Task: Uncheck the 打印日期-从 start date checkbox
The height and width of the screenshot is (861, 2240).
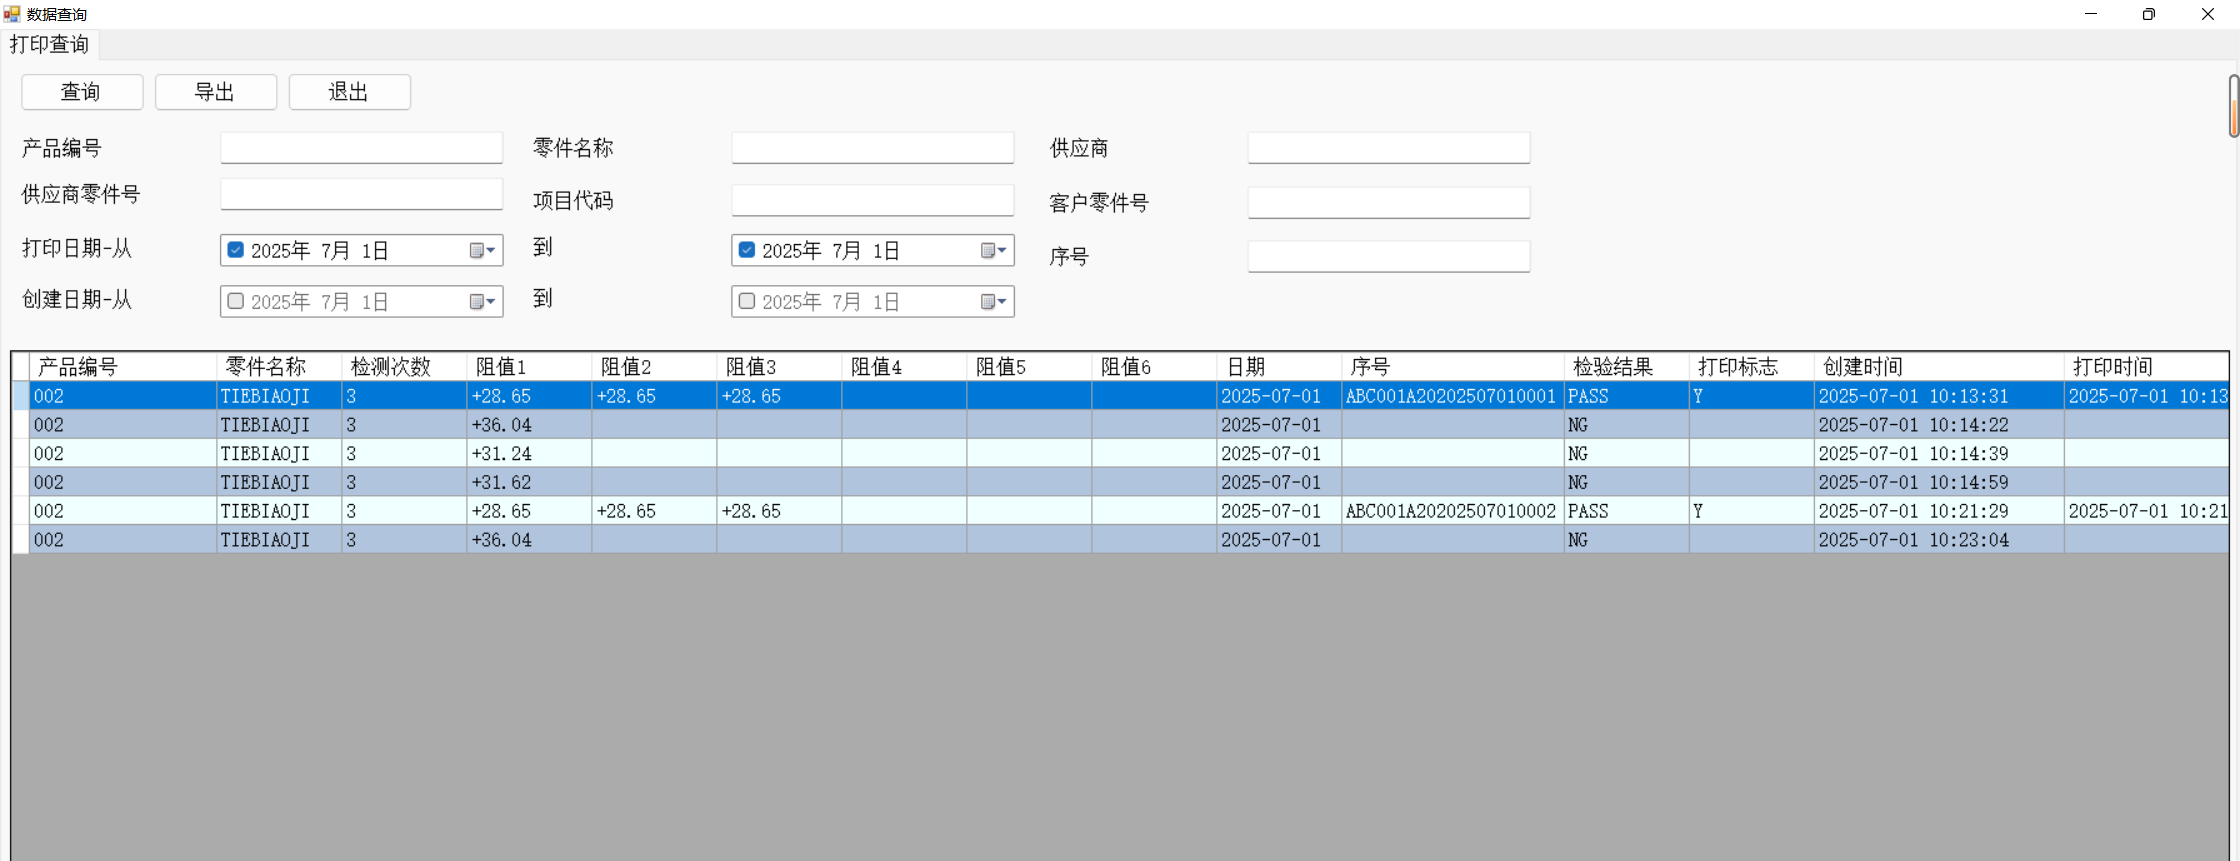Action: tap(236, 250)
